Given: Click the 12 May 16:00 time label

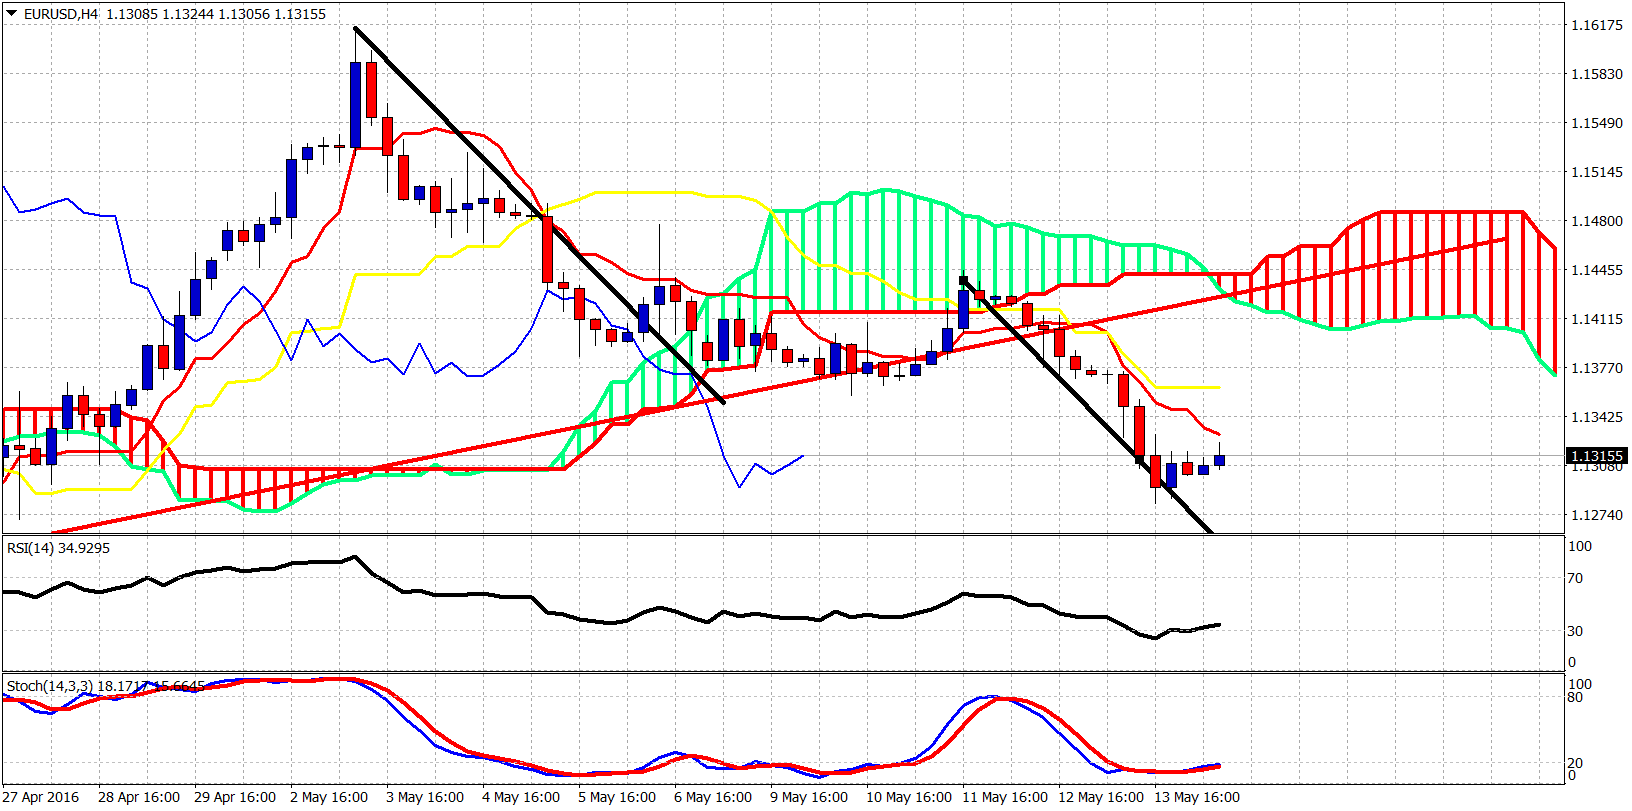Looking at the screenshot, I should 1101,797.
